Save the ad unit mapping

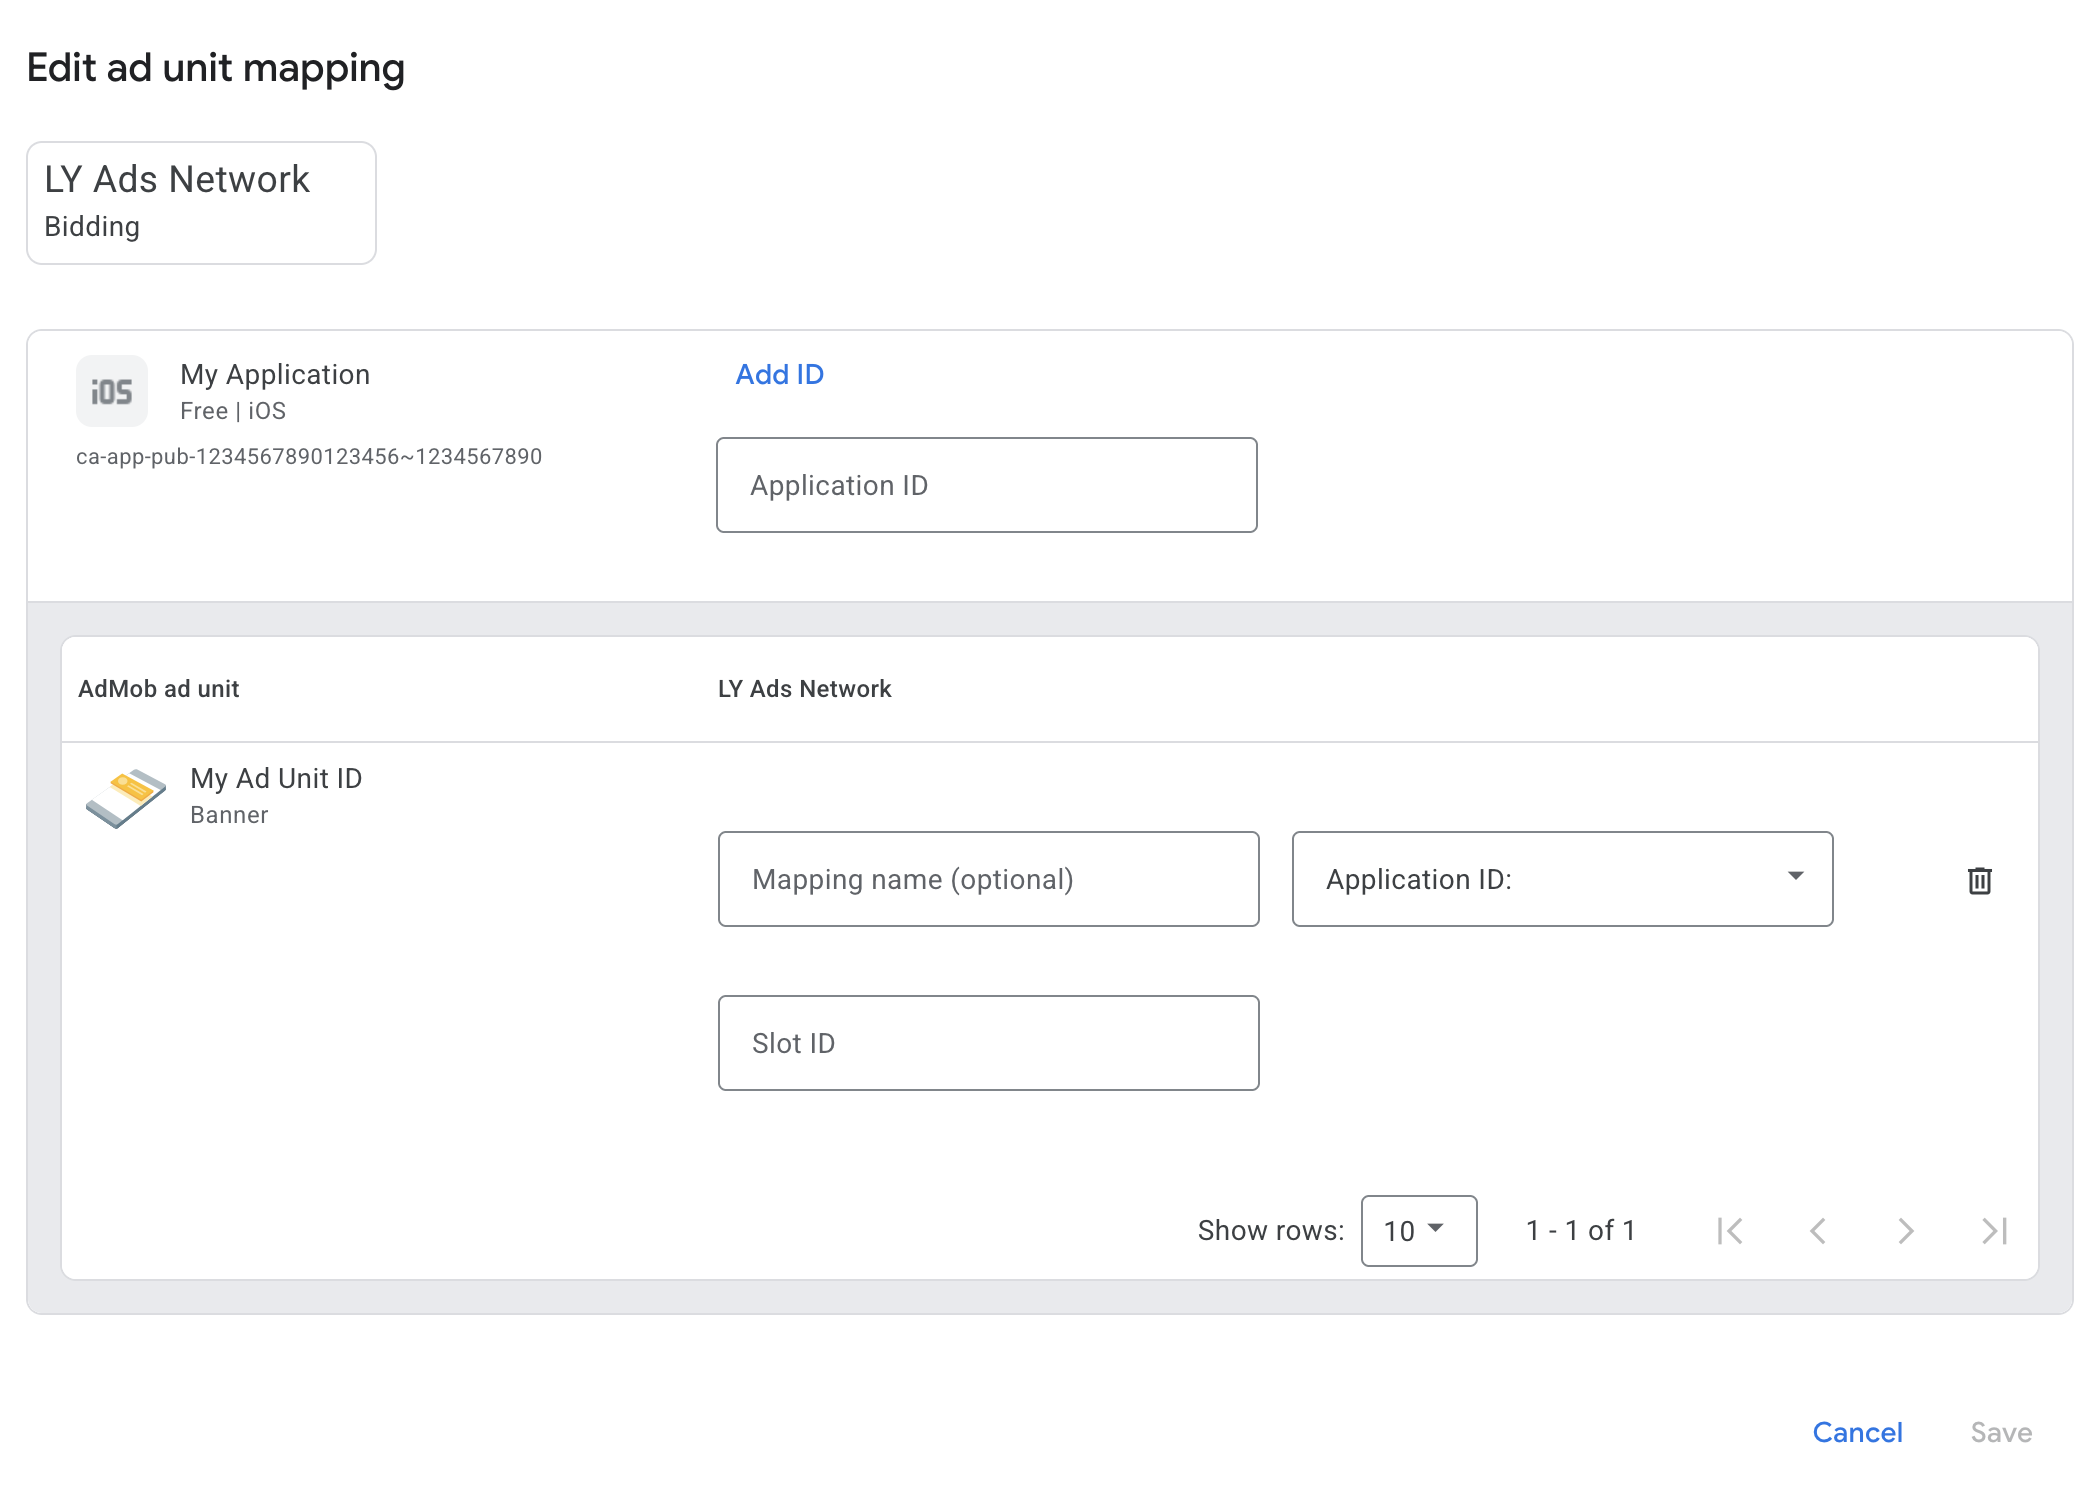tap(2001, 1432)
